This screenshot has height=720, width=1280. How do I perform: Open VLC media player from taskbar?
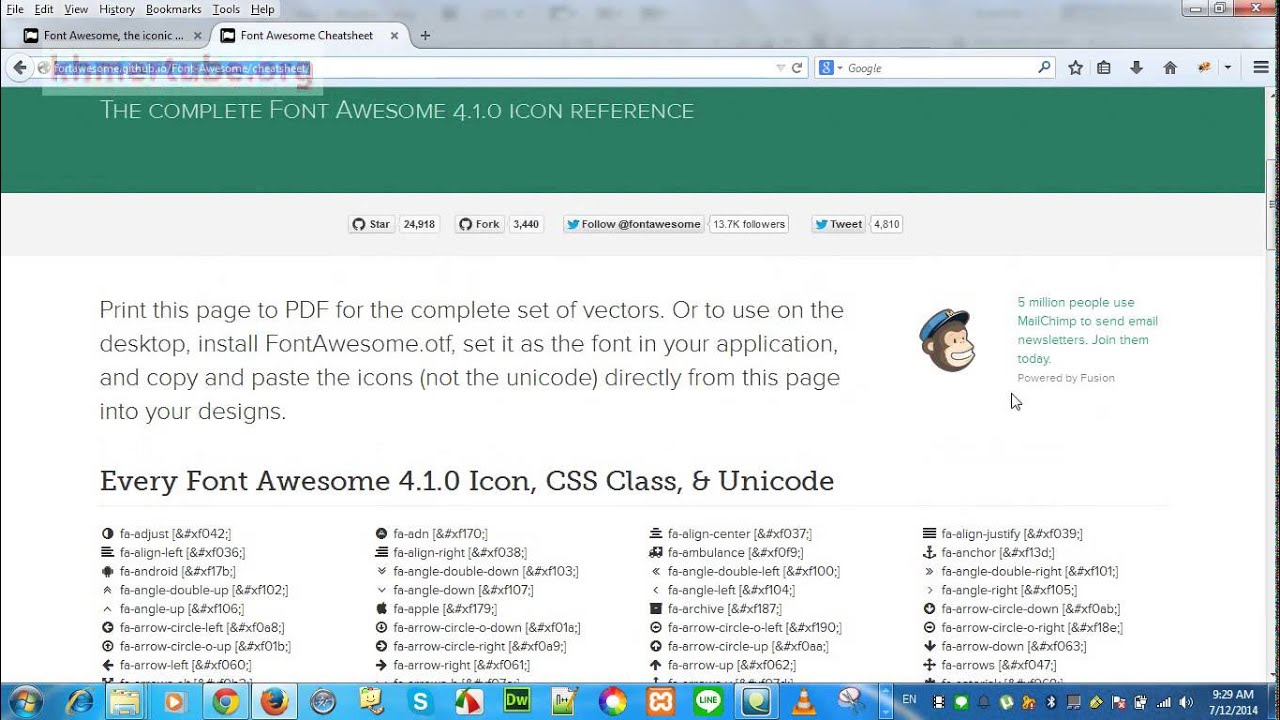pos(803,702)
